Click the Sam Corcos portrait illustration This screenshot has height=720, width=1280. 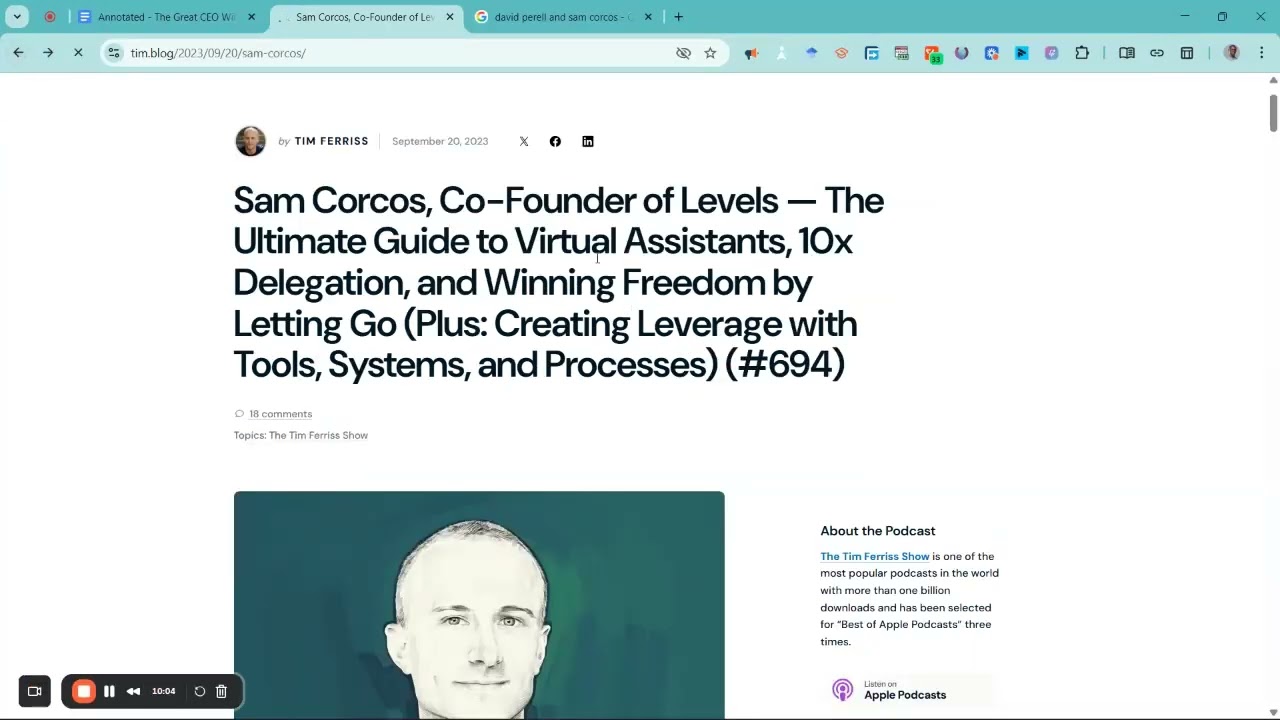tap(479, 605)
